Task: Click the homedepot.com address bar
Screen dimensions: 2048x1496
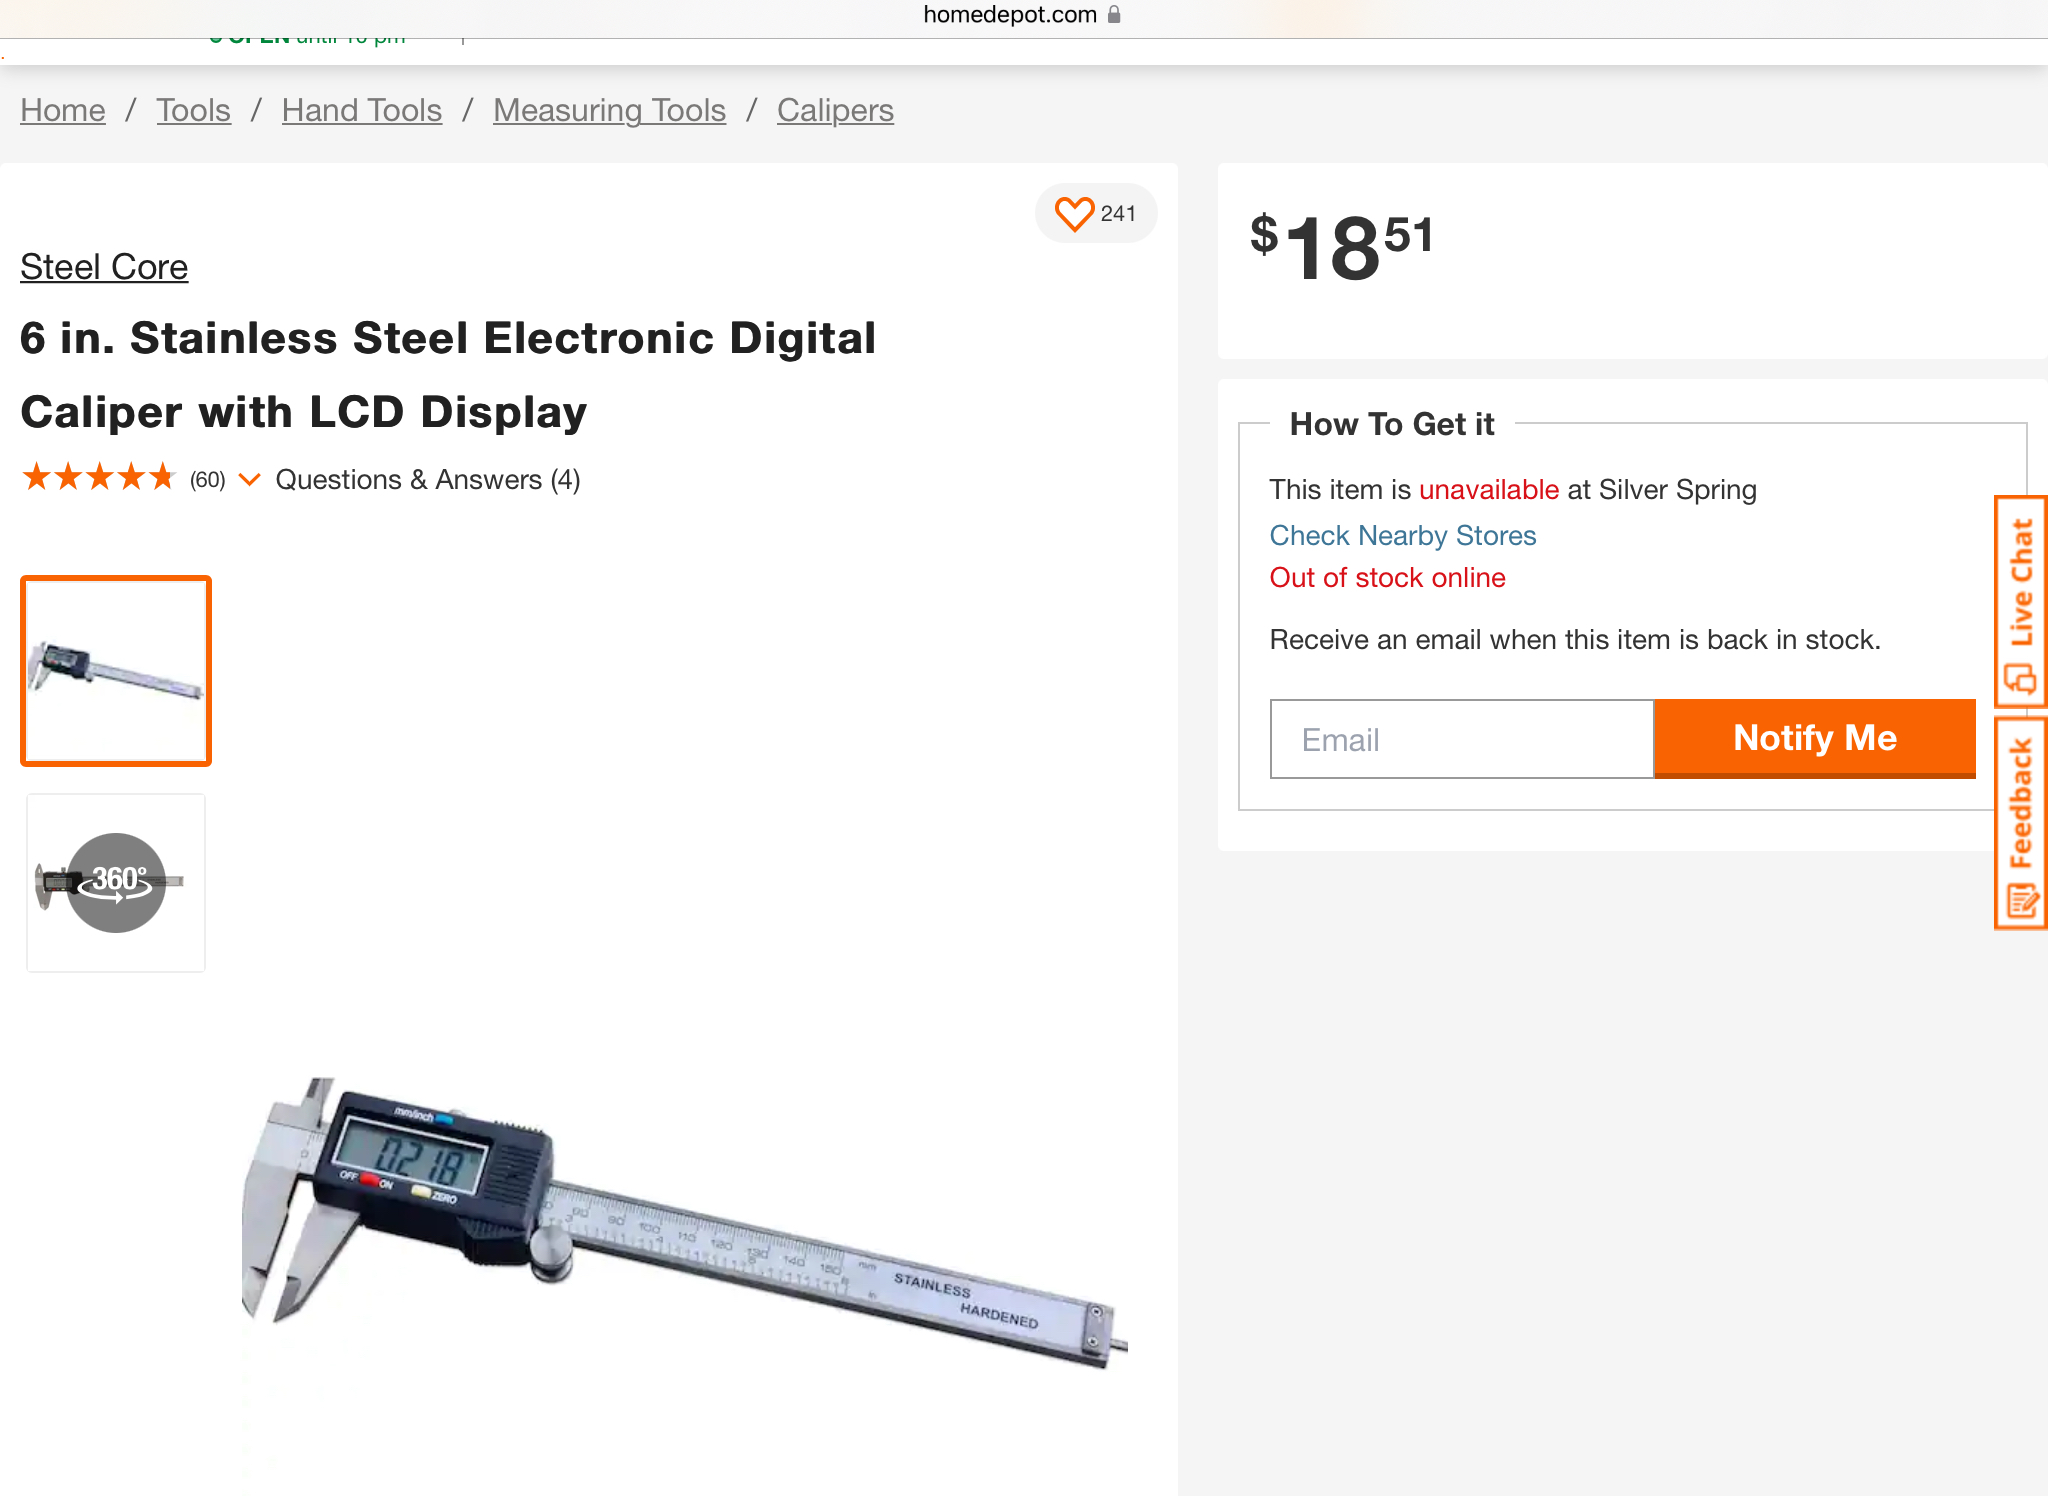Action: [x=1010, y=14]
